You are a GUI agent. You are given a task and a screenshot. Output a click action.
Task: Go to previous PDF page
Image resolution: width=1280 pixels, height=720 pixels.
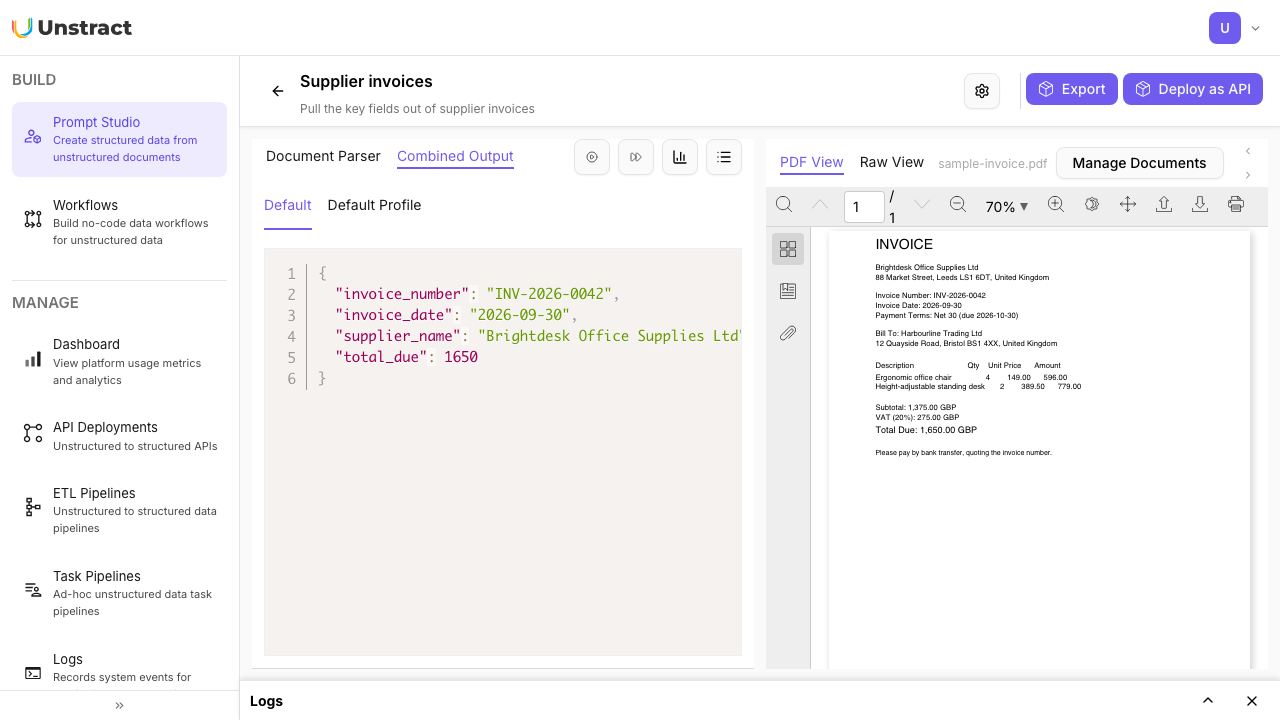[820, 205]
